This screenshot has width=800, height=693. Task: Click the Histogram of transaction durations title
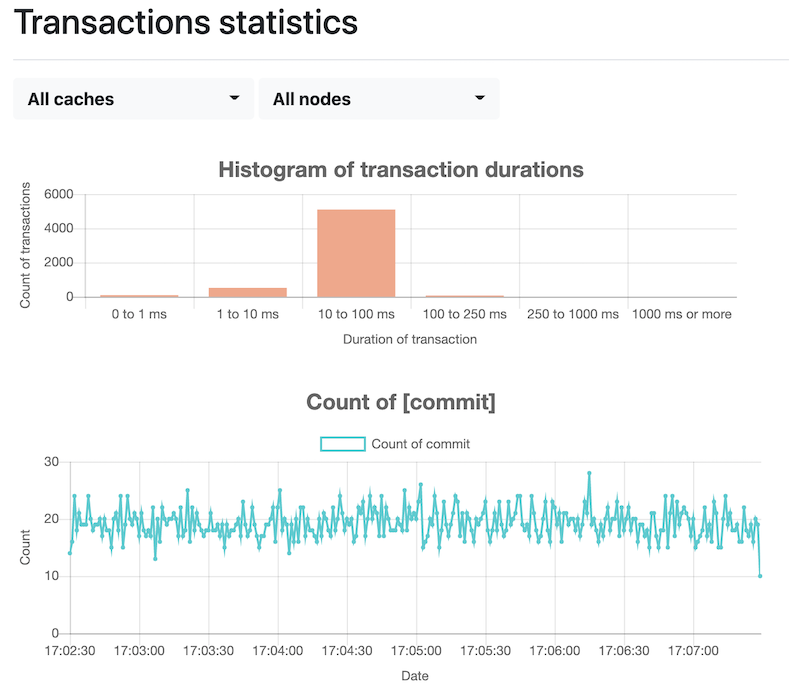tap(400, 170)
